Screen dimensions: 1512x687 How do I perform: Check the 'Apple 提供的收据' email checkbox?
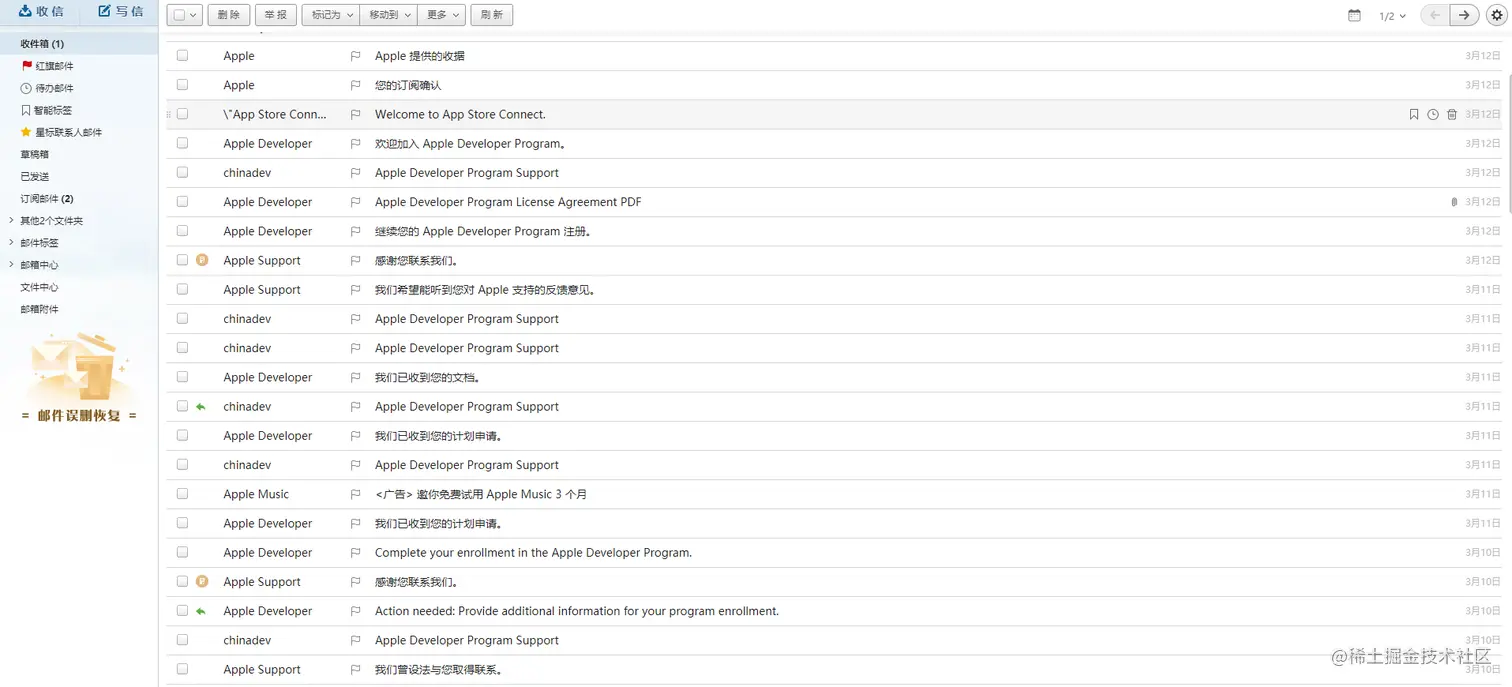point(182,56)
